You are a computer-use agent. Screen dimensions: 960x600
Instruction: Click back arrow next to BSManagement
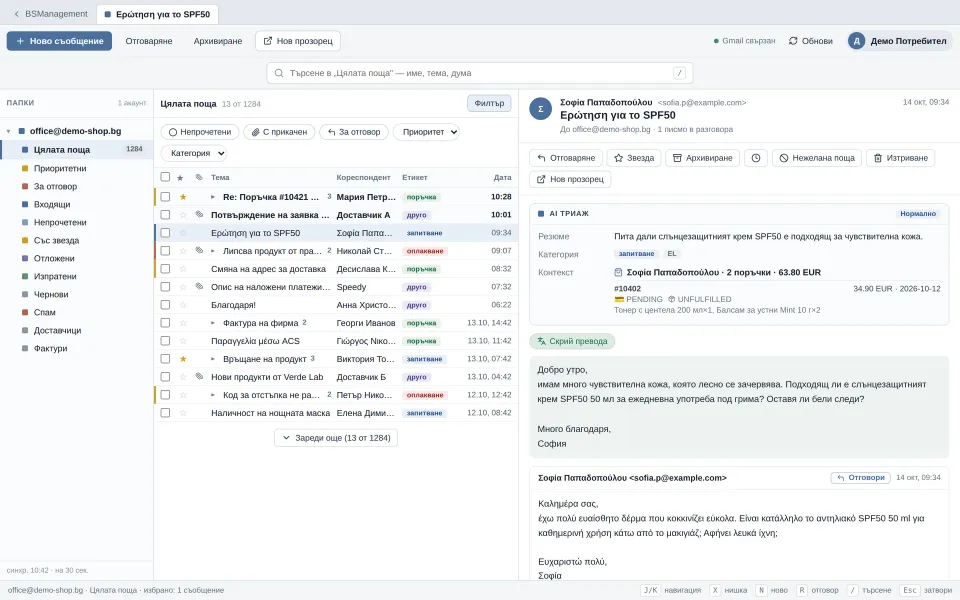coord(17,13)
